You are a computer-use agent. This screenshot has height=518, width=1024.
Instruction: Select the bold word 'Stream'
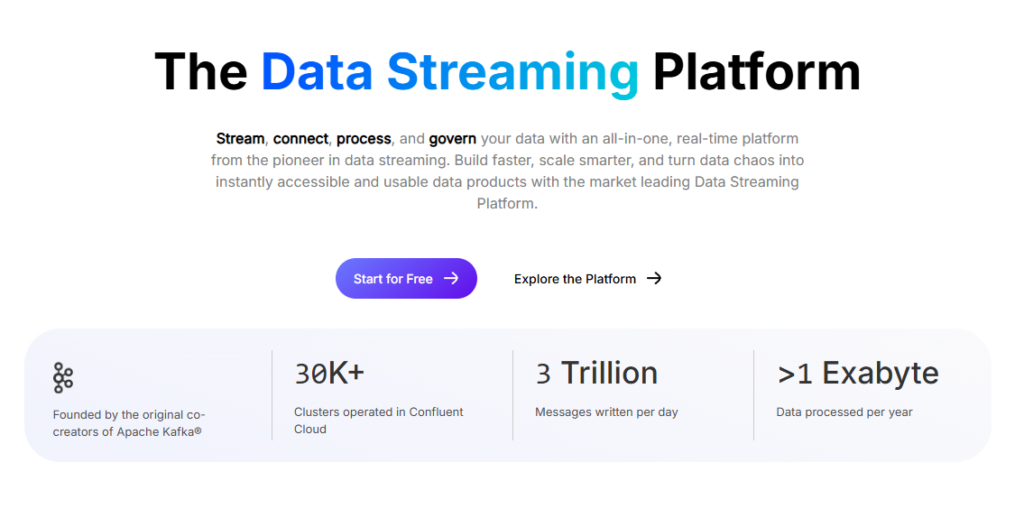240,138
